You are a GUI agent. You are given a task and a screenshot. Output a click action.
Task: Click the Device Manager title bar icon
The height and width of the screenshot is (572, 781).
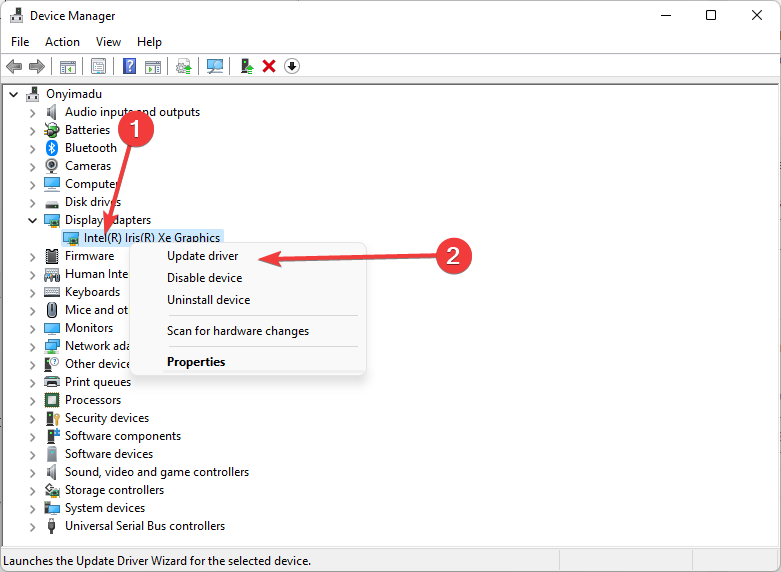pyautogui.click(x=16, y=15)
